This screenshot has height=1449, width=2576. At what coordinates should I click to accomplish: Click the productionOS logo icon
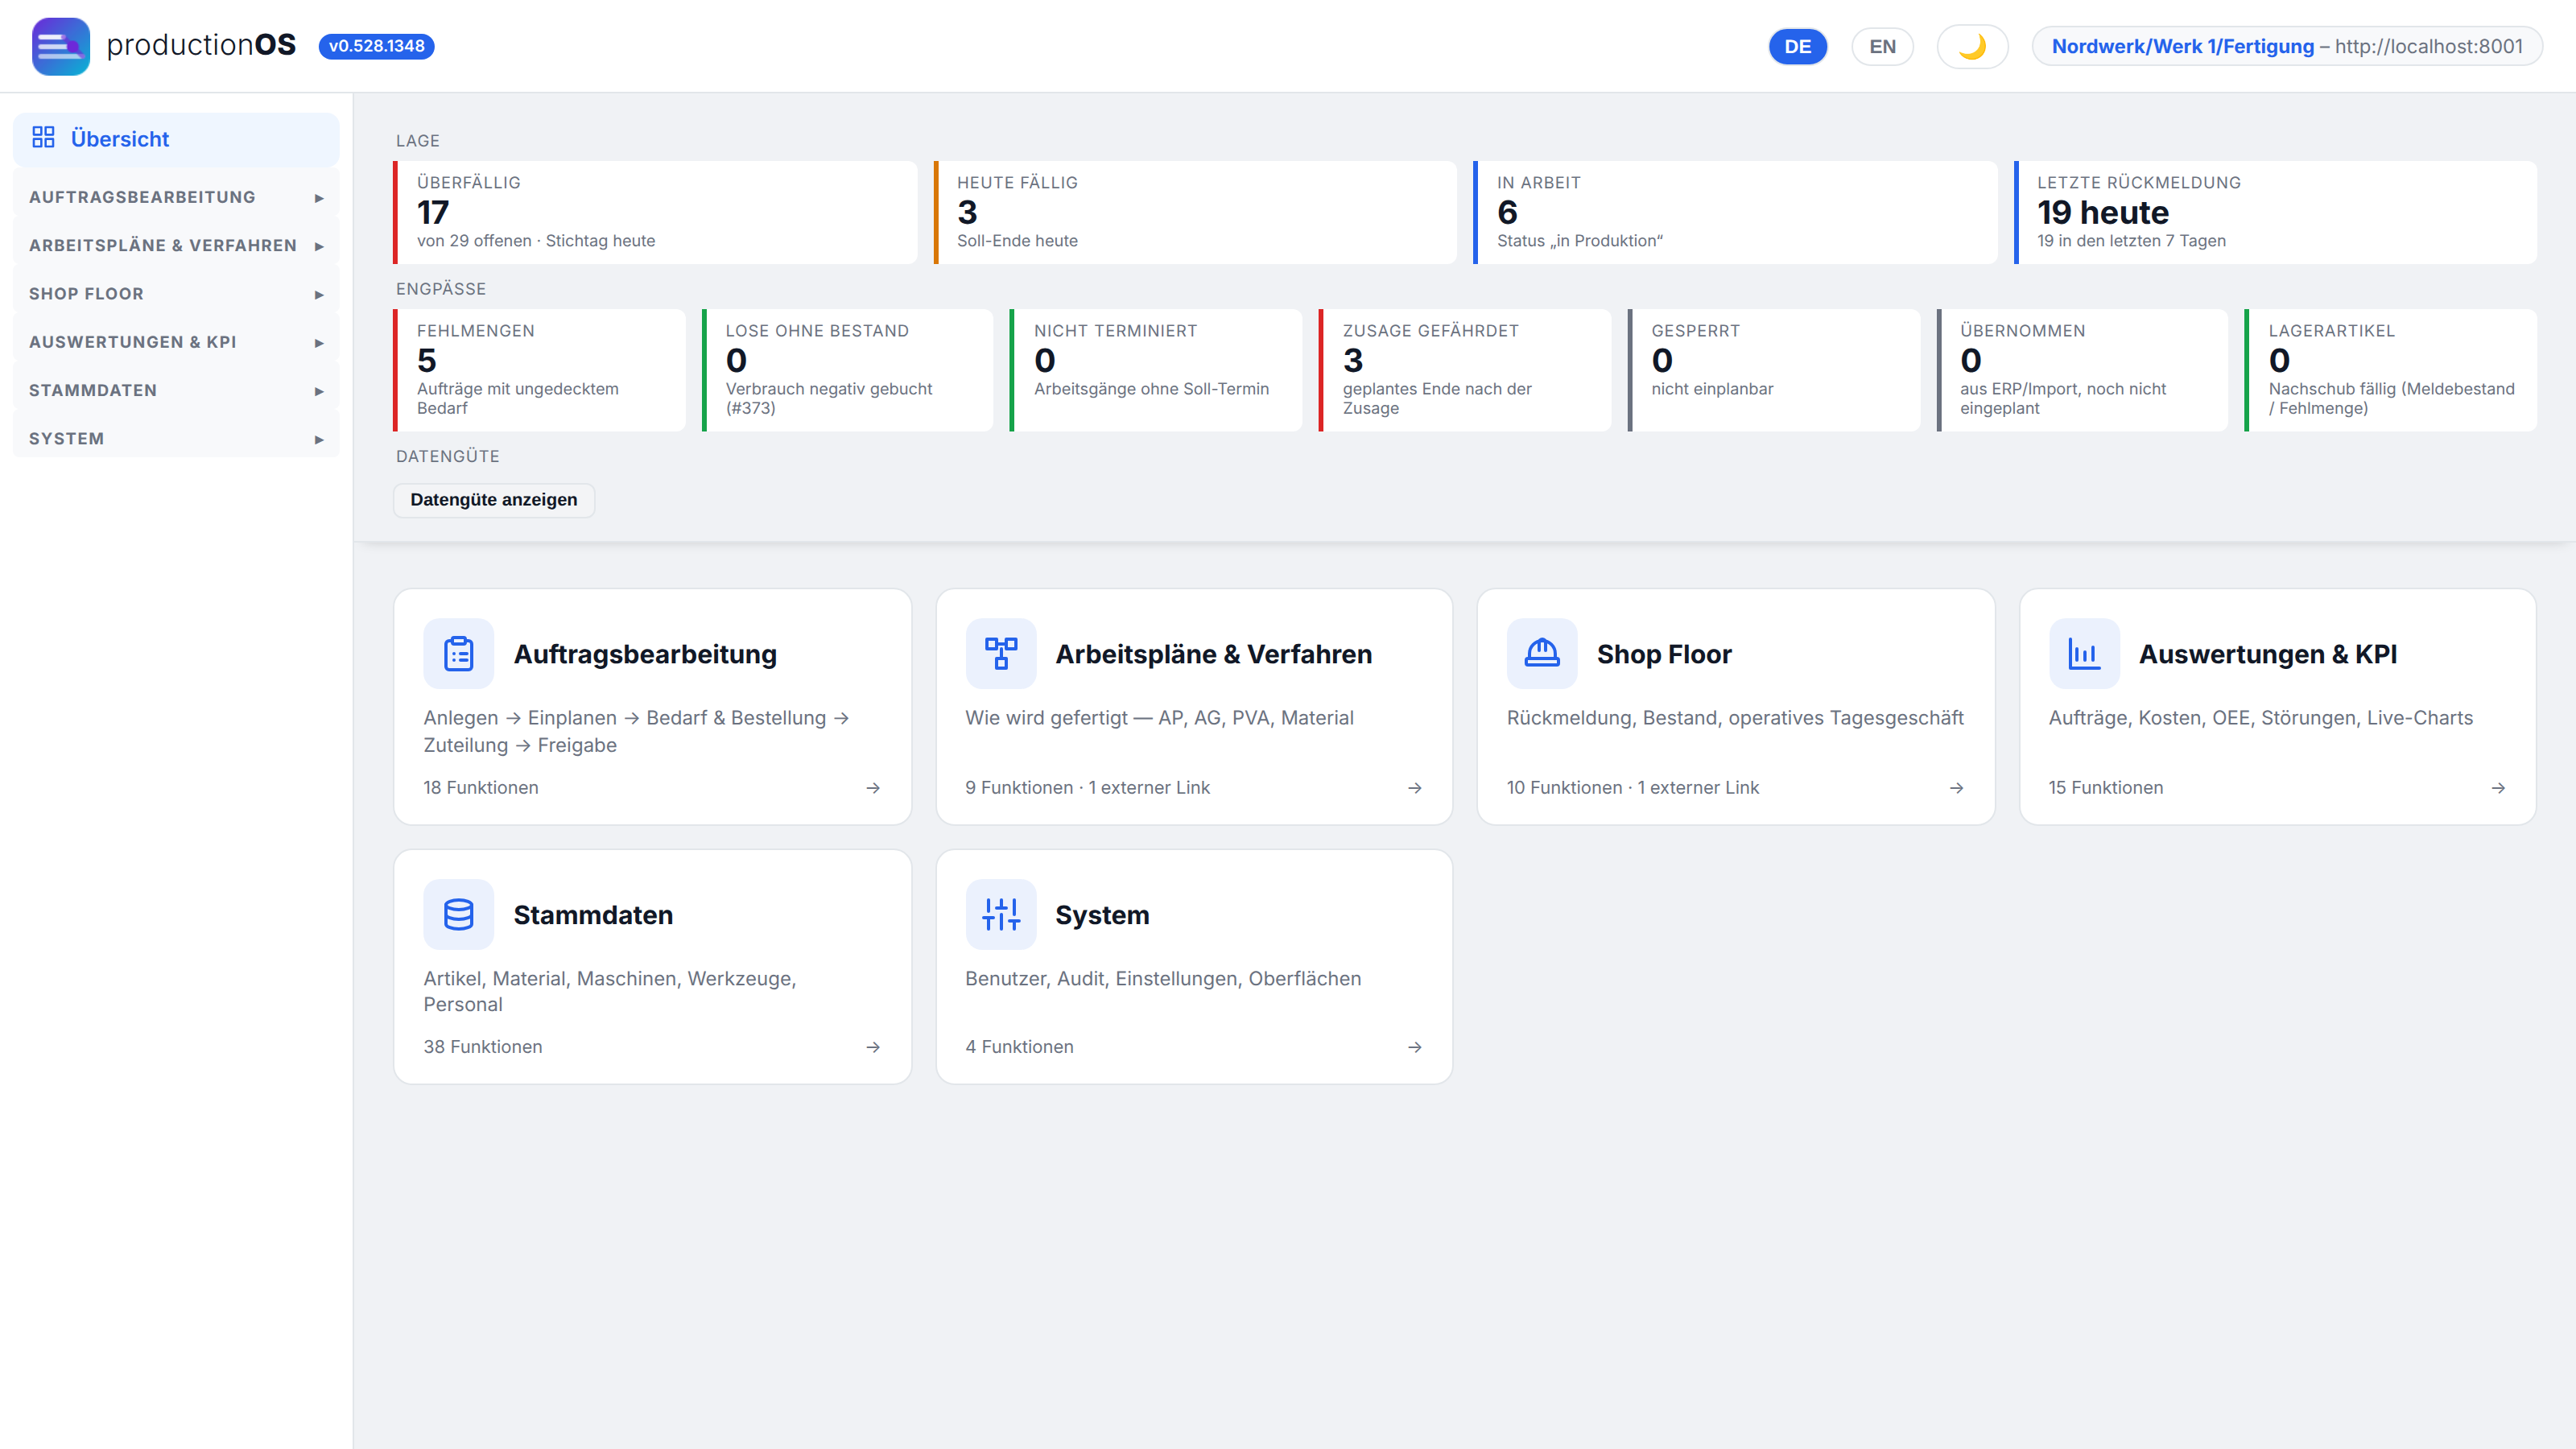pyautogui.click(x=61, y=46)
